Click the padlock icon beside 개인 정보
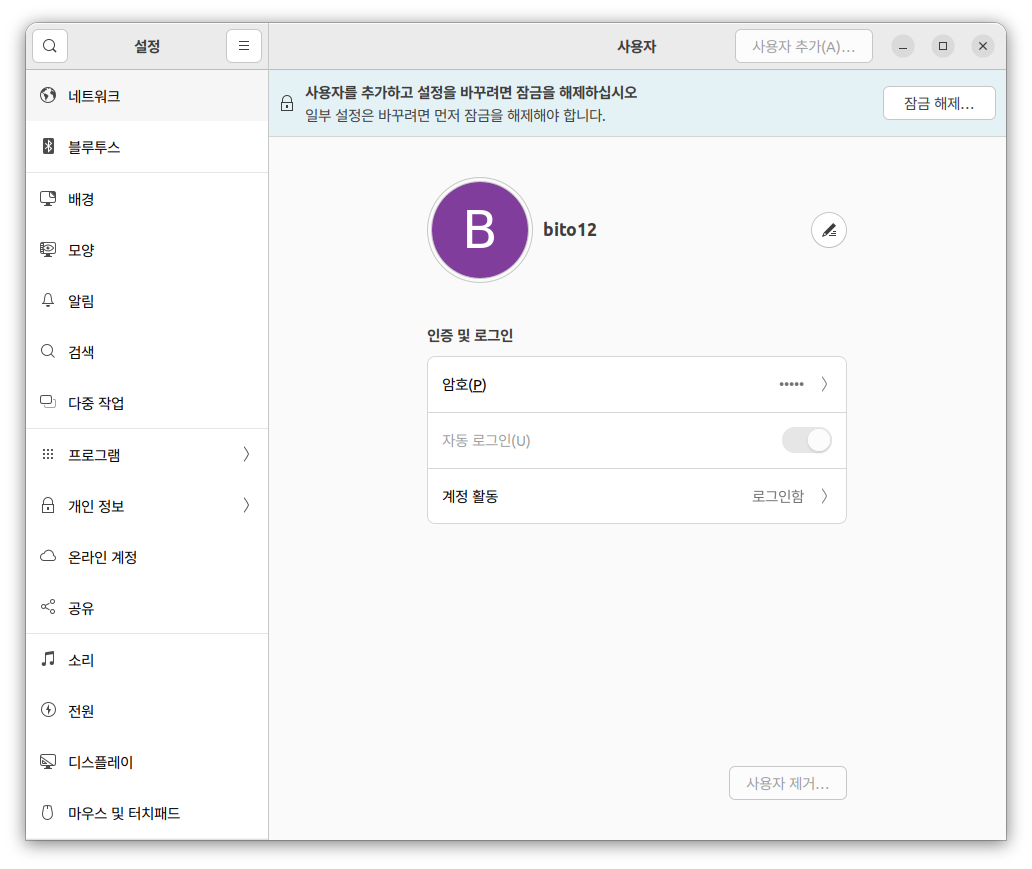Image resolution: width=1032 pixels, height=869 pixels. pyautogui.click(x=48, y=505)
